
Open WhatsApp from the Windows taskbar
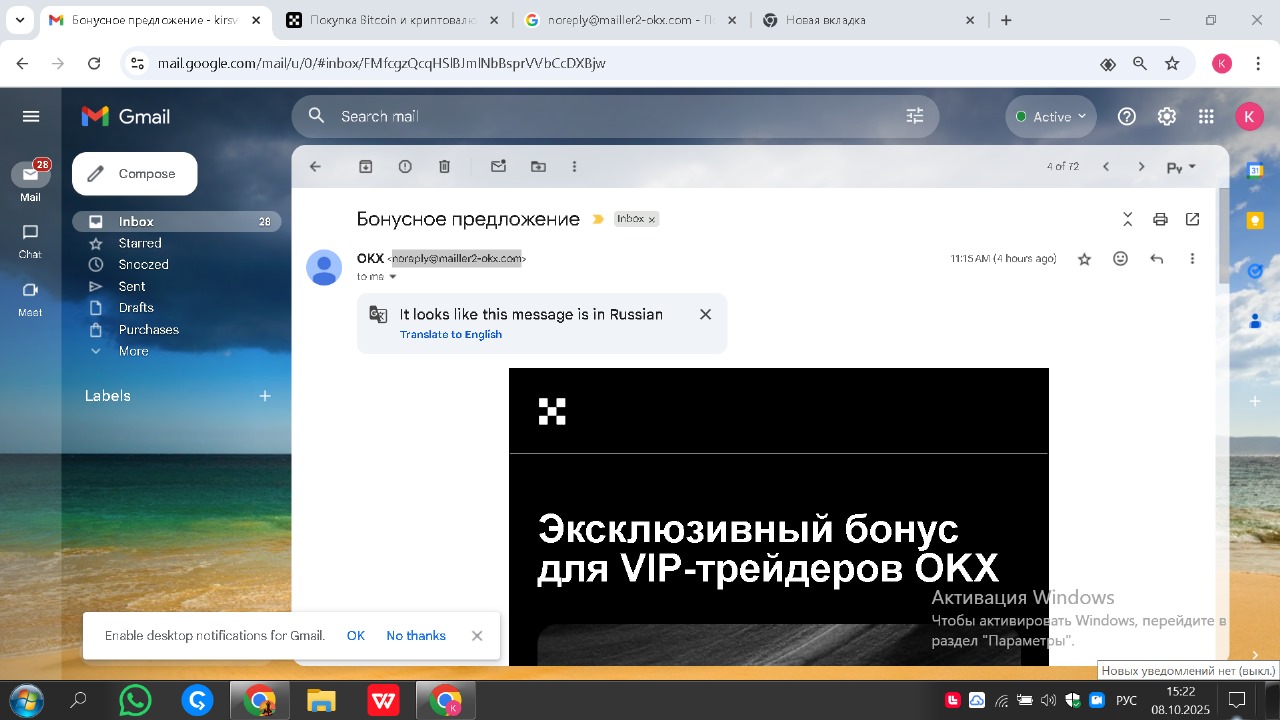135,700
